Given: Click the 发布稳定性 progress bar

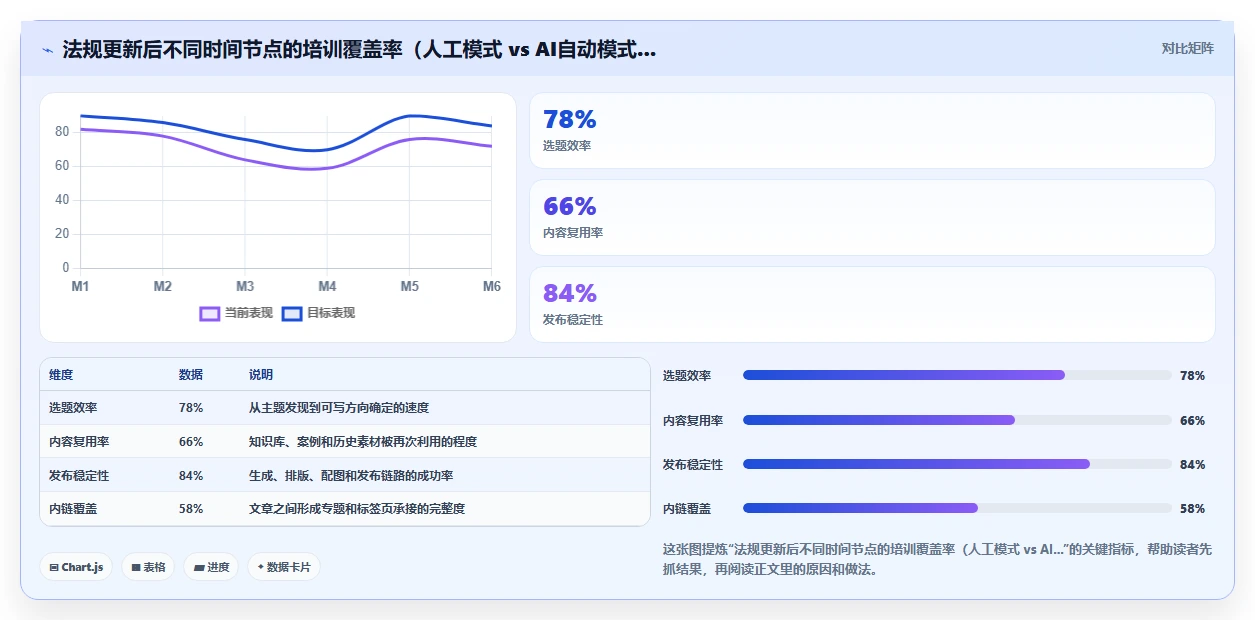Looking at the screenshot, I should [x=957, y=464].
